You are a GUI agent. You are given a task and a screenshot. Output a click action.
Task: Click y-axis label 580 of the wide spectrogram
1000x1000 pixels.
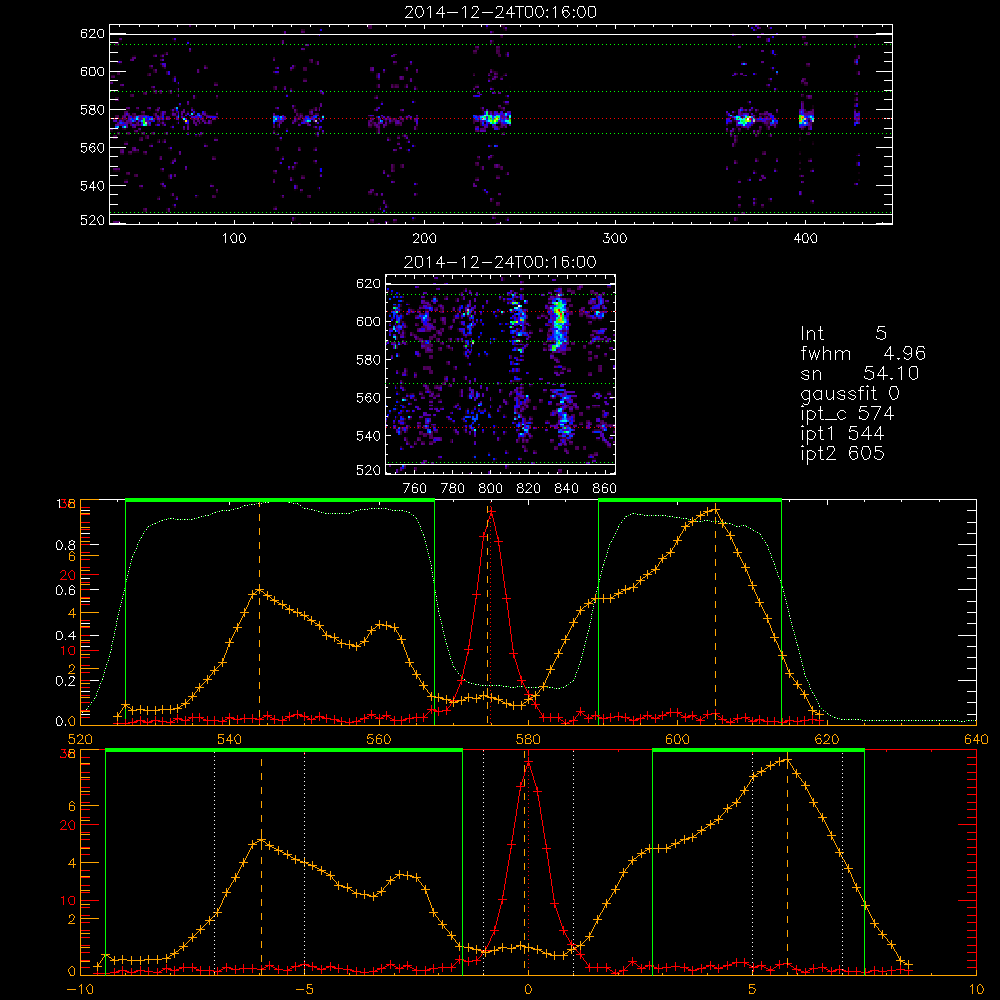[x=92, y=110]
